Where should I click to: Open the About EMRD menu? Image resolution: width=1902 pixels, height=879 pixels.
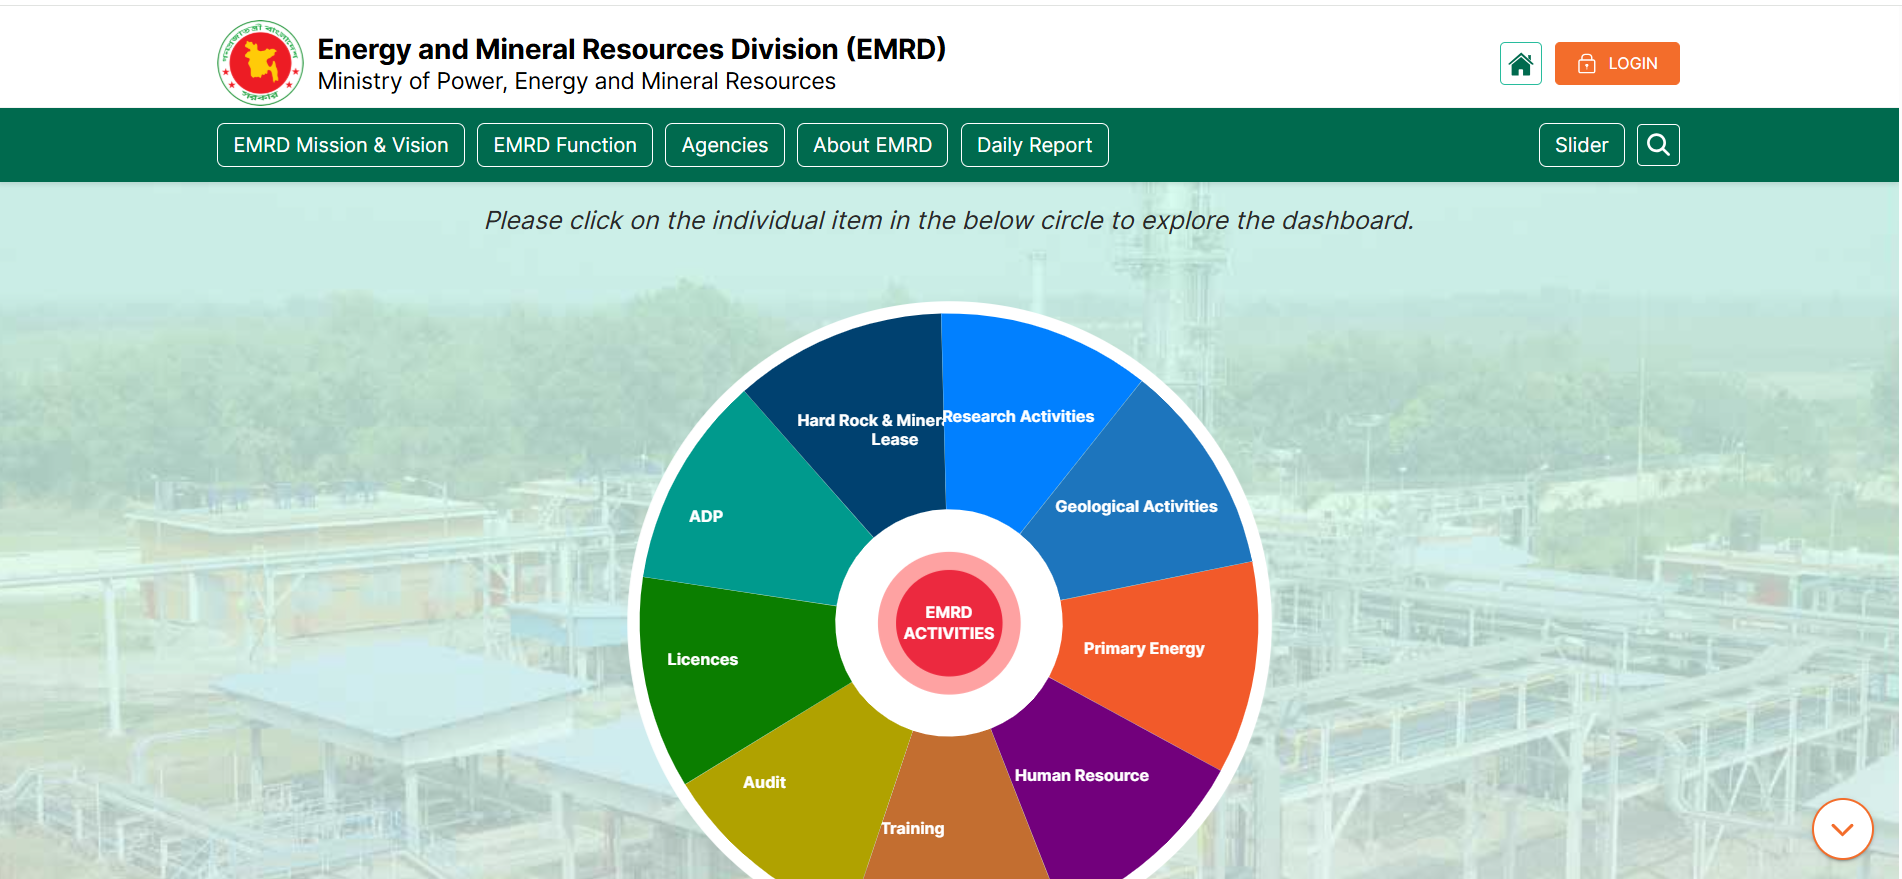click(x=873, y=145)
